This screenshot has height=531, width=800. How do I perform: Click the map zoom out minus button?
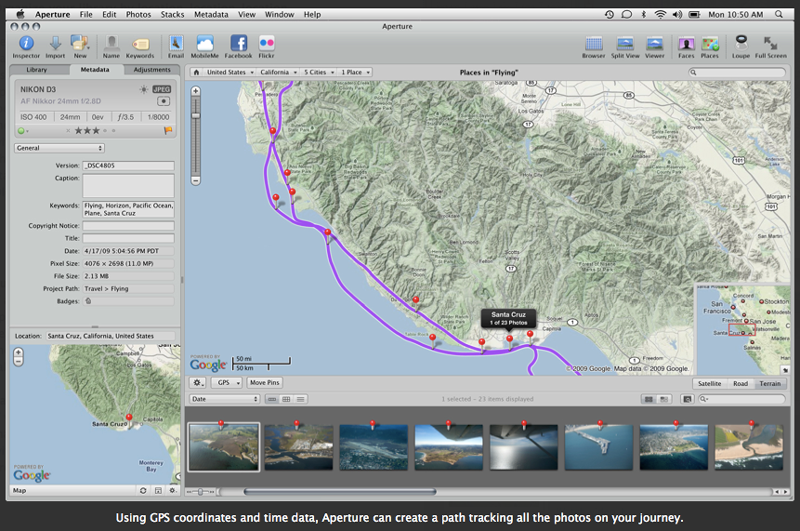(x=195, y=180)
